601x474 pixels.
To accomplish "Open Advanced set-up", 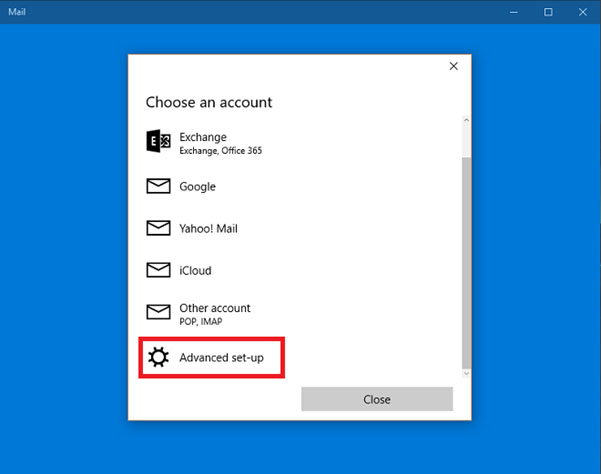I will [212, 358].
